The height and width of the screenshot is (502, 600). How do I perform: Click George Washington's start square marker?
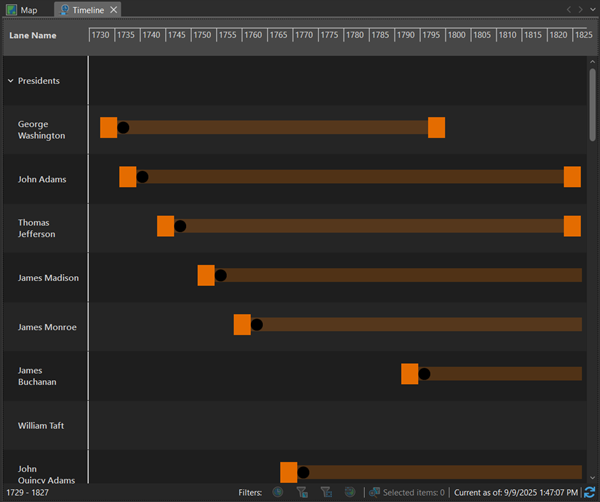click(x=109, y=127)
